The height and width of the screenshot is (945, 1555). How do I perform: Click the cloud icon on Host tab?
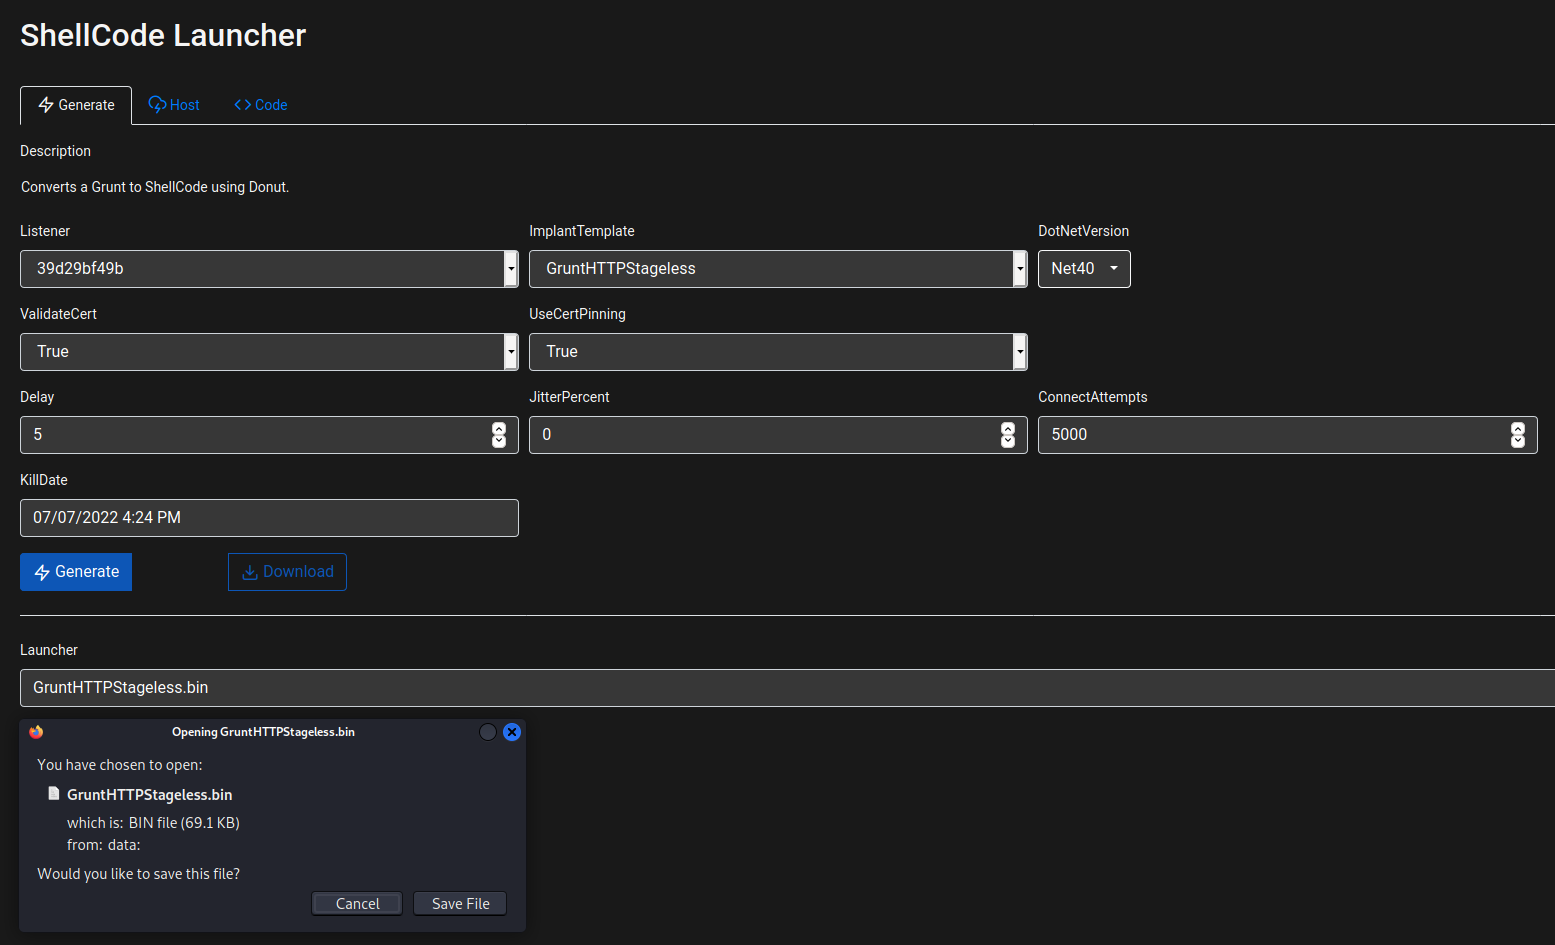pos(157,105)
